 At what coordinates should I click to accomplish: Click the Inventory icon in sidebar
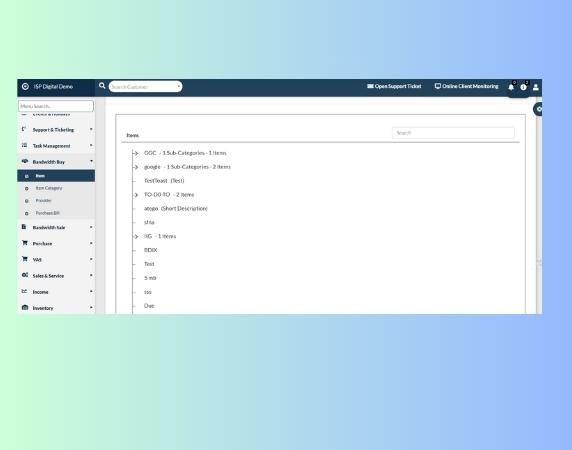[x=25, y=307]
